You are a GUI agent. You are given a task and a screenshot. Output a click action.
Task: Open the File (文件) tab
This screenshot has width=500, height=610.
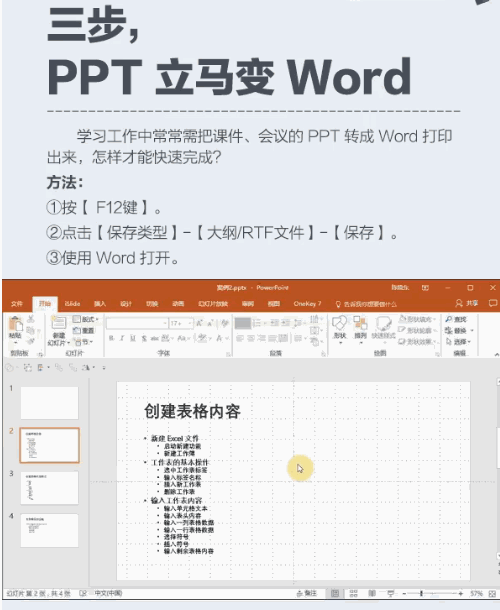point(16,303)
